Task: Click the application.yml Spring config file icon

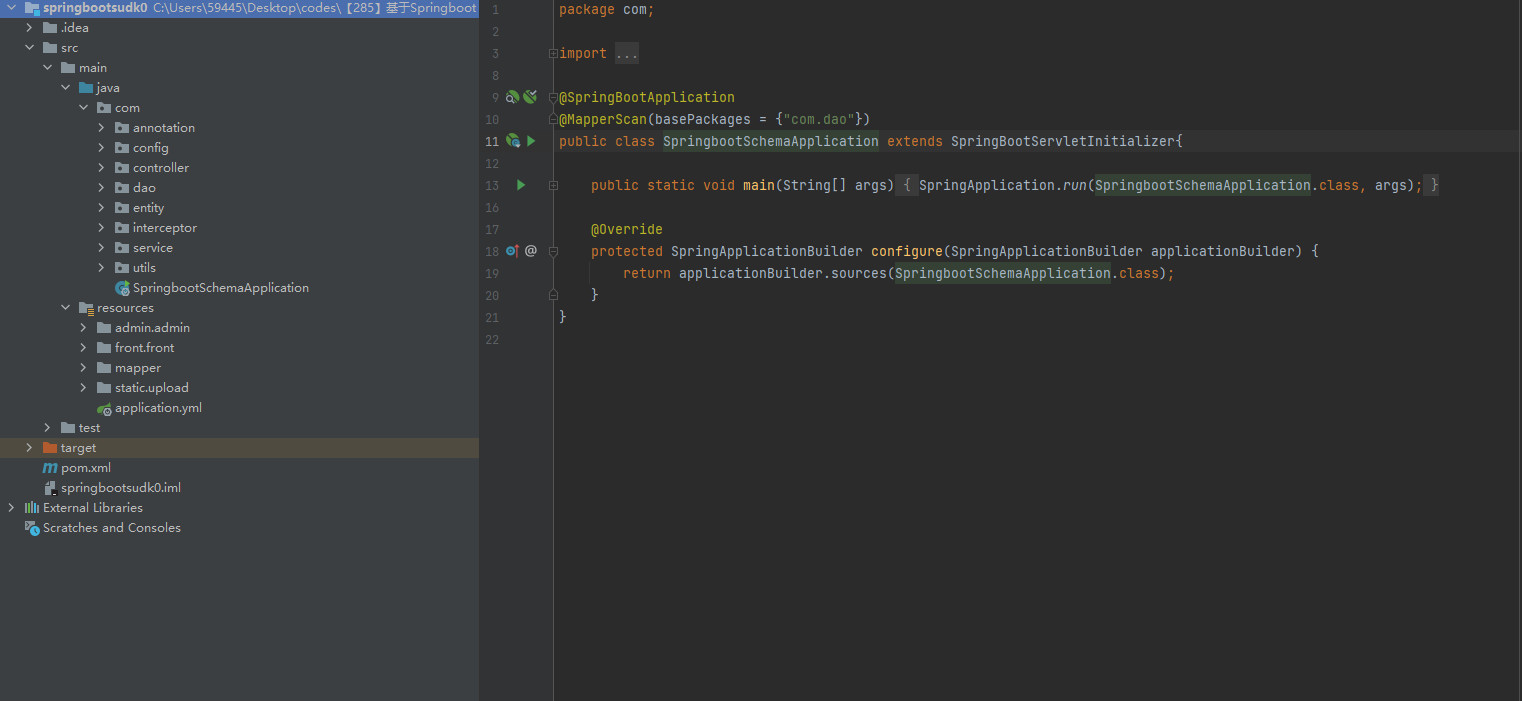Action: pyautogui.click(x=104, y=408)
